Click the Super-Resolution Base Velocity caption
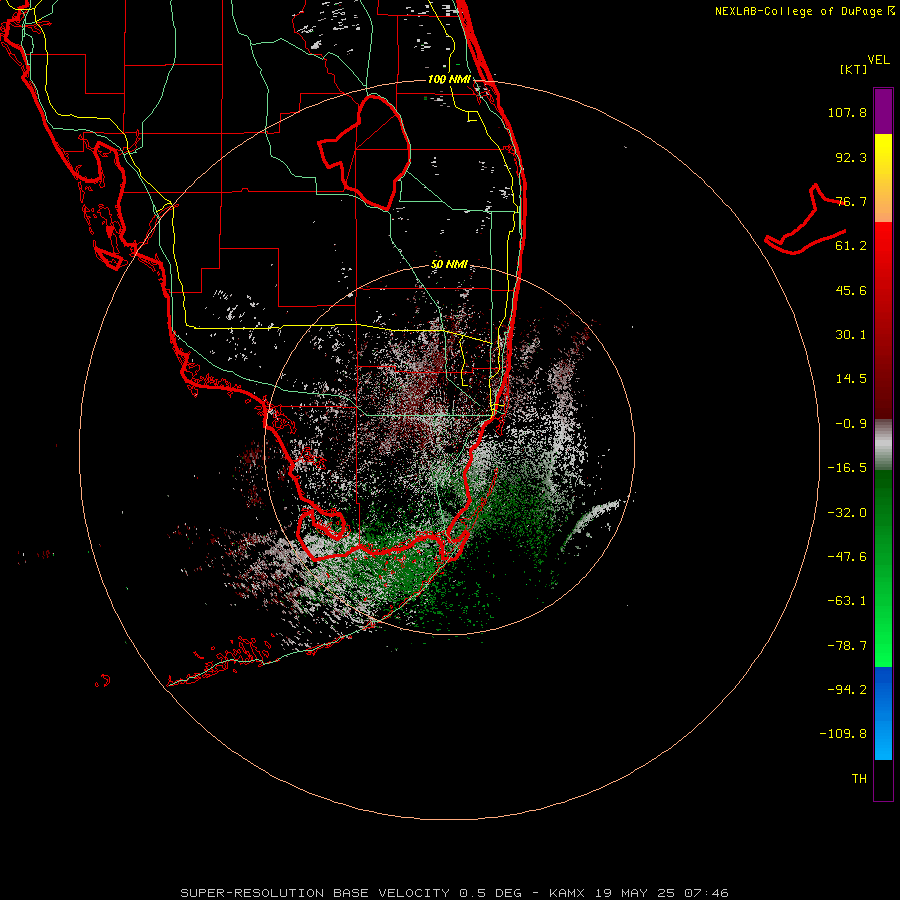Image resolution: width=900 pixels, height=900 pixels. point(454,893)
